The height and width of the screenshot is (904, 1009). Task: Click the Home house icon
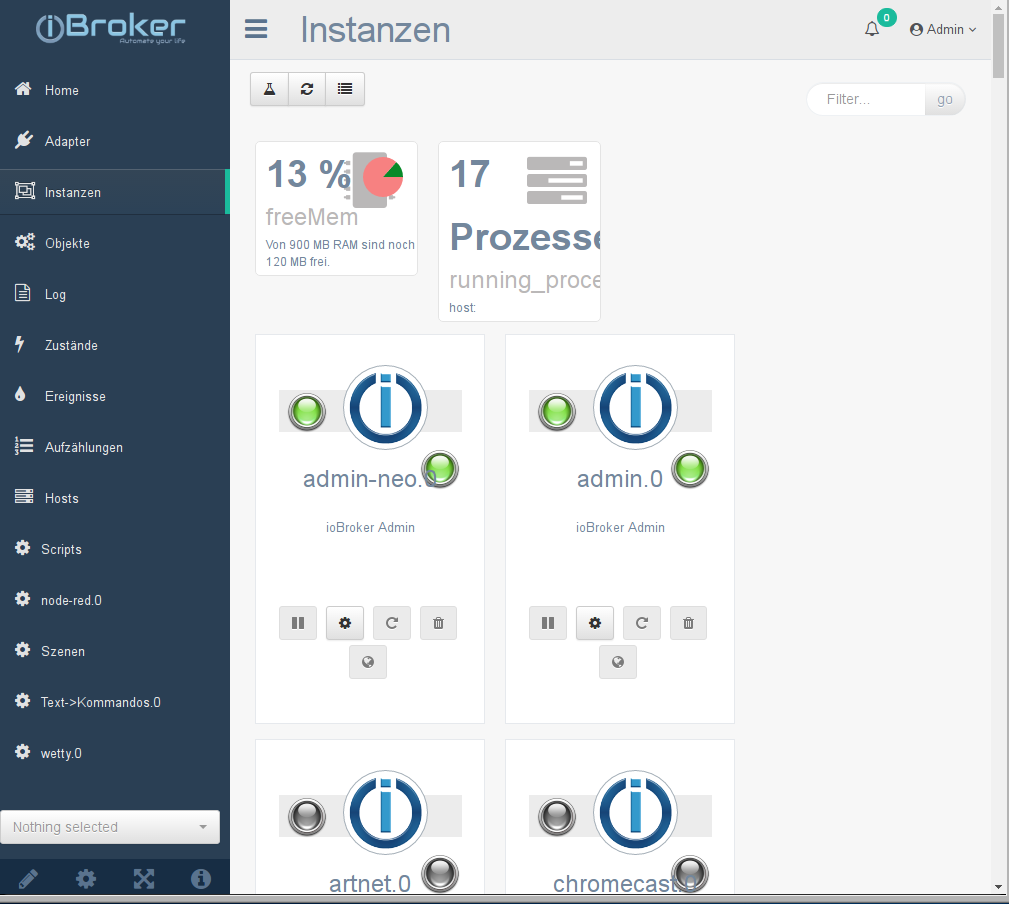pos(23,89)
